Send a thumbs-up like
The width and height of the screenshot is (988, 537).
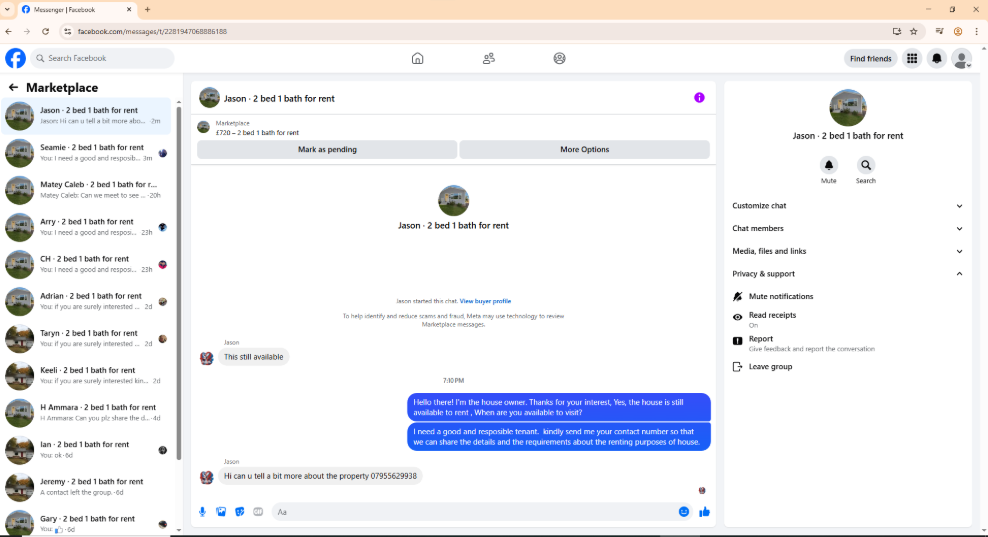(704, 512)
